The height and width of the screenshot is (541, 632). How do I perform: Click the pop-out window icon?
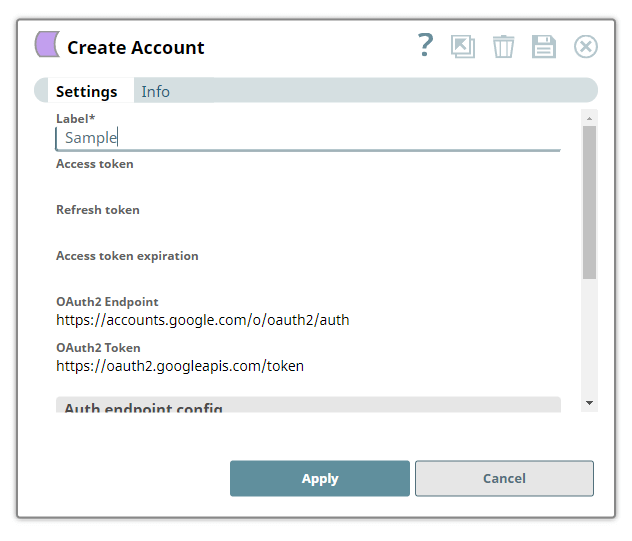click(463, 47)
